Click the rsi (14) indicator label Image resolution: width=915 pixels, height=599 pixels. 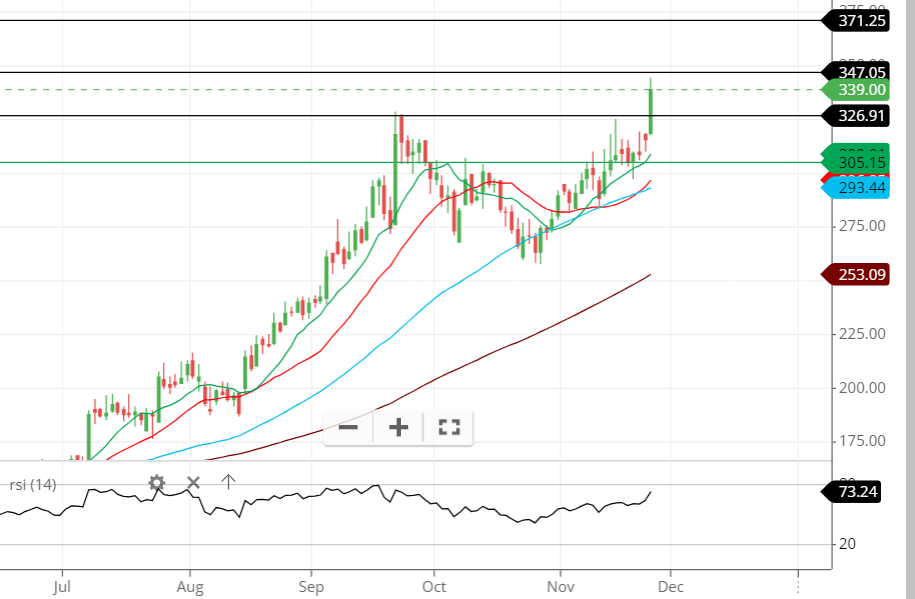[33, 485]
